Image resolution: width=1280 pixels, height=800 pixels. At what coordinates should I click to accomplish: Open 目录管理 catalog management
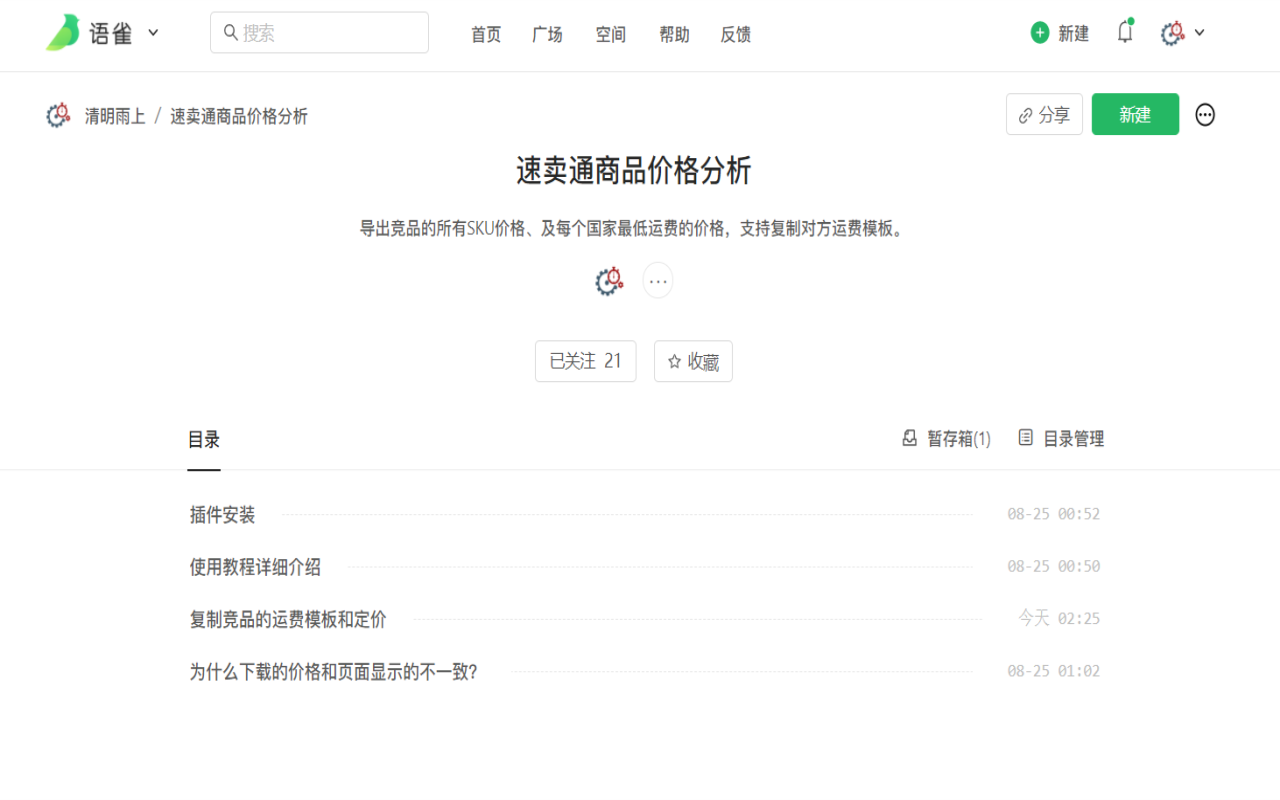pos(1061,438)
